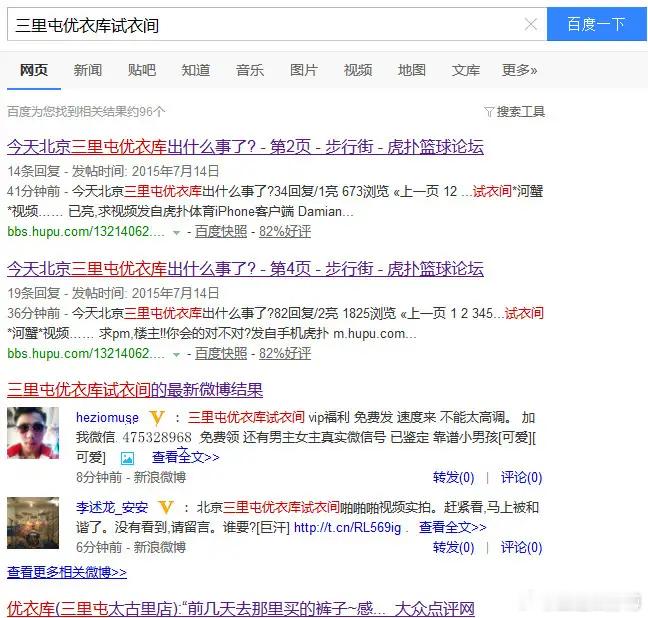Screen dimensions: 648x618
Task: Click 82%好评 under the 第4页 result
Action: [x=285, y=353]
